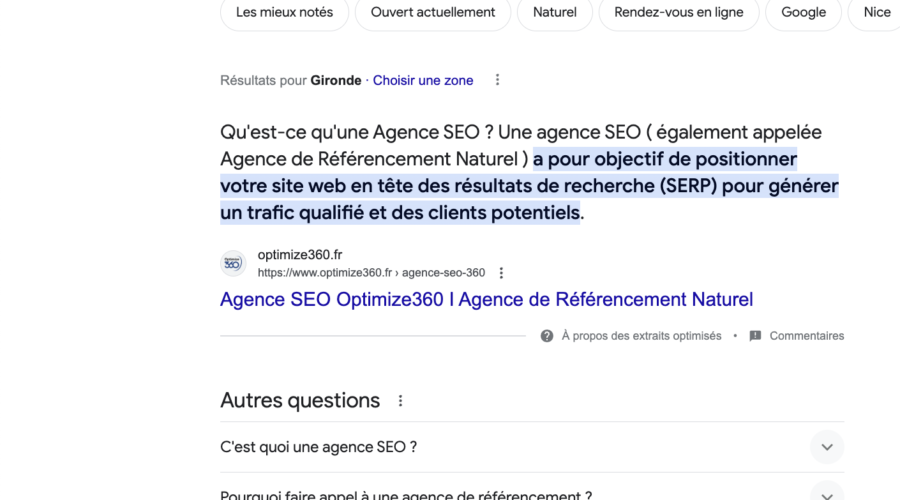Click "À propos des extraits optimisés" link
This screenshot has width=900, height=500.
click(641, 336)
